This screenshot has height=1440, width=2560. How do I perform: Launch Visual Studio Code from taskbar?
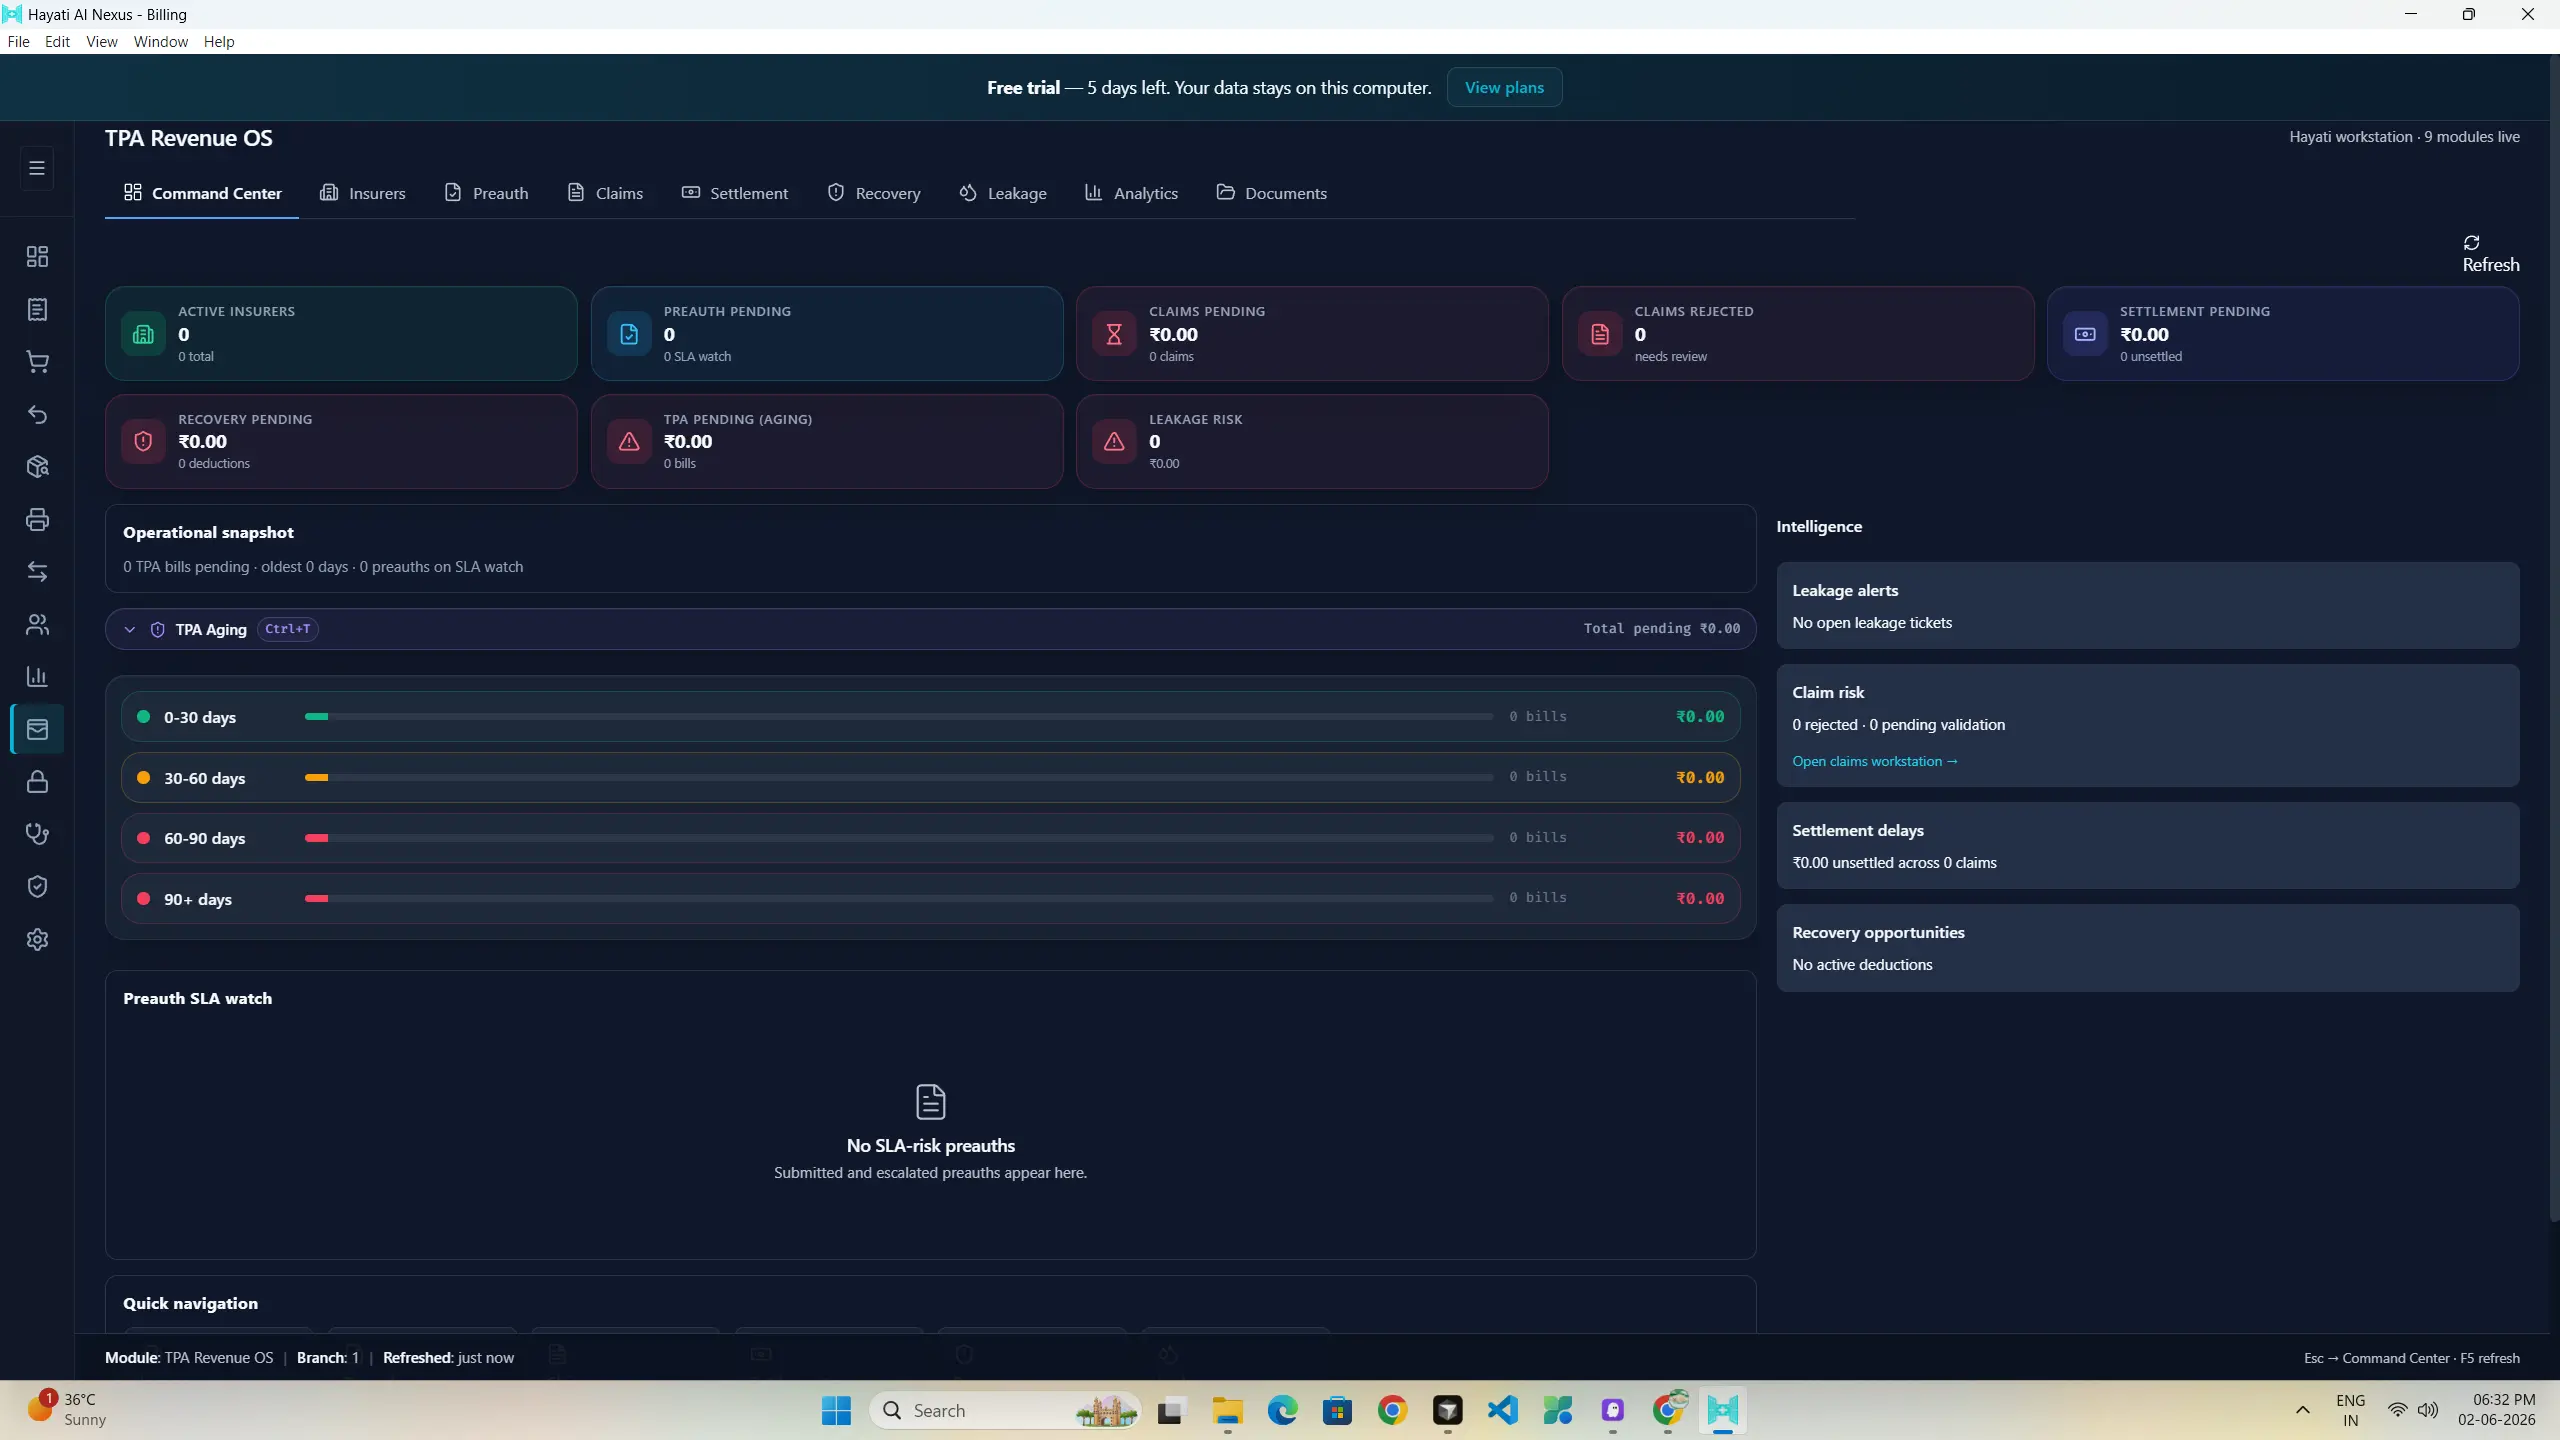click(x=1502, y=1410)
